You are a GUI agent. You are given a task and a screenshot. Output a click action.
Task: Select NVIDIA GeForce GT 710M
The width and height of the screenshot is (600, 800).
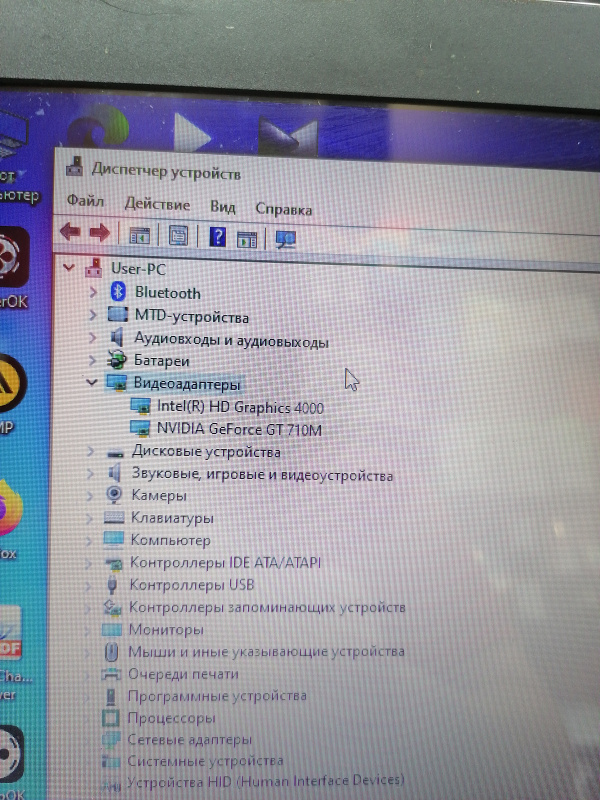coord(239,429)
